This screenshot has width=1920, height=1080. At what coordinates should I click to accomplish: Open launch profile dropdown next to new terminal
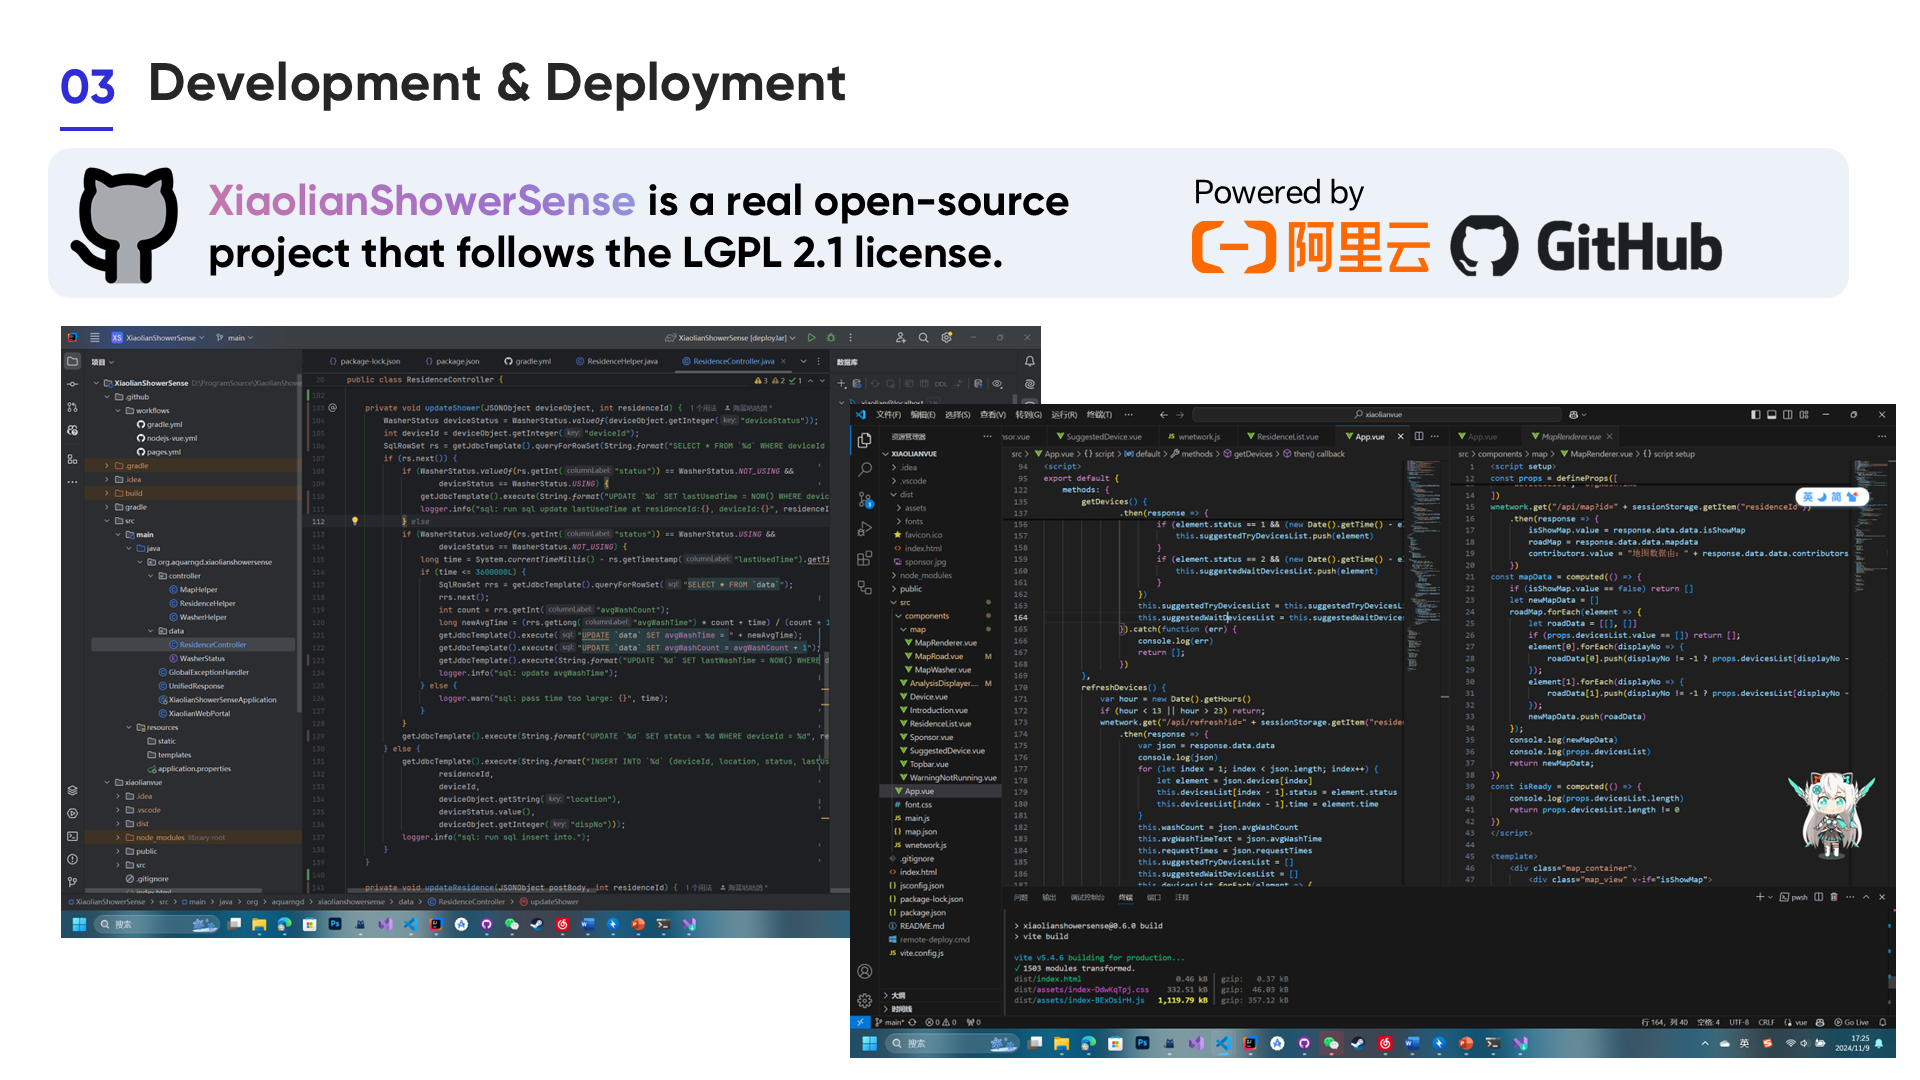pyautogui.click(x=1770, y=897)
